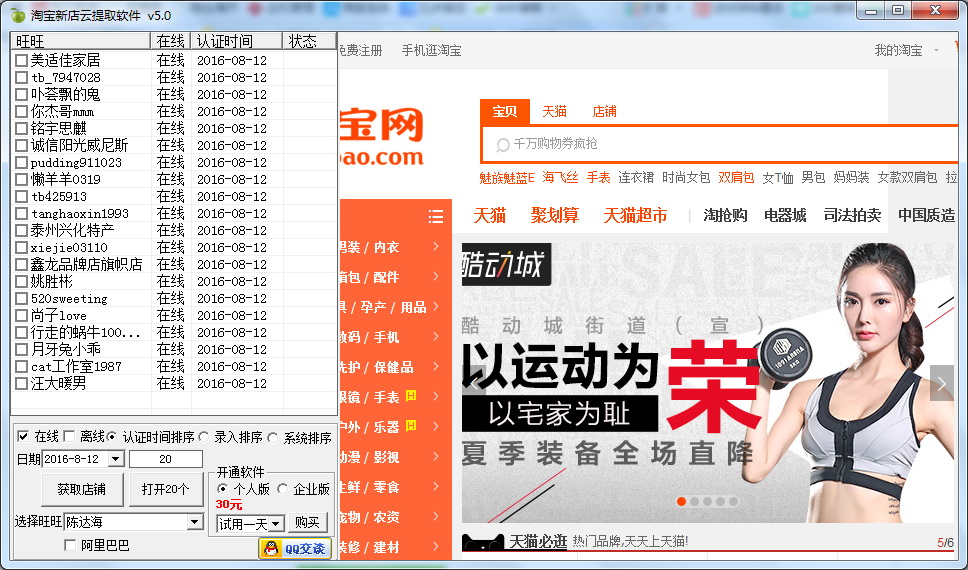968x570 pixels.
Task: Open 电器城 in the navigation bar
Action: [785, 216]
